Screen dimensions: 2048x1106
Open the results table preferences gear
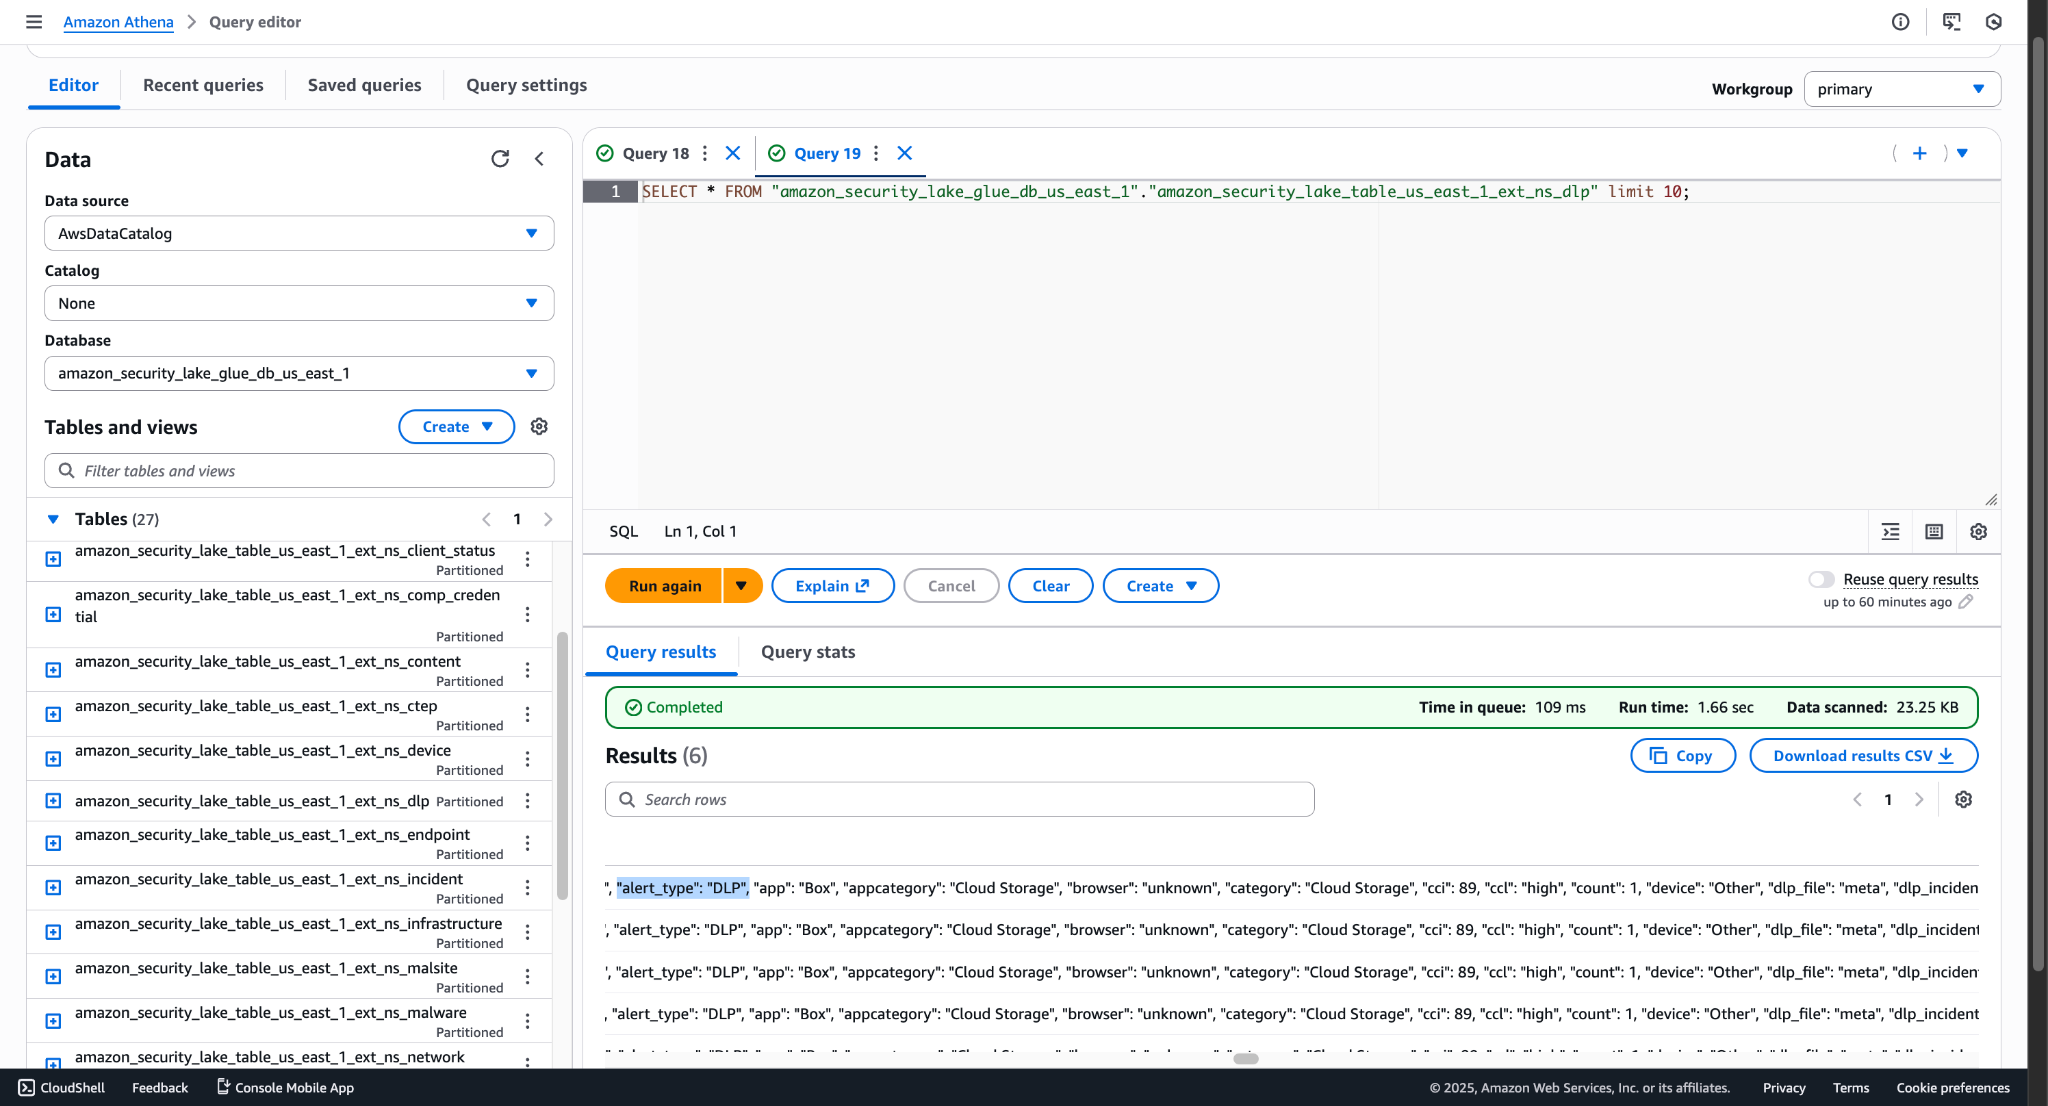(x=1963, y=800)
